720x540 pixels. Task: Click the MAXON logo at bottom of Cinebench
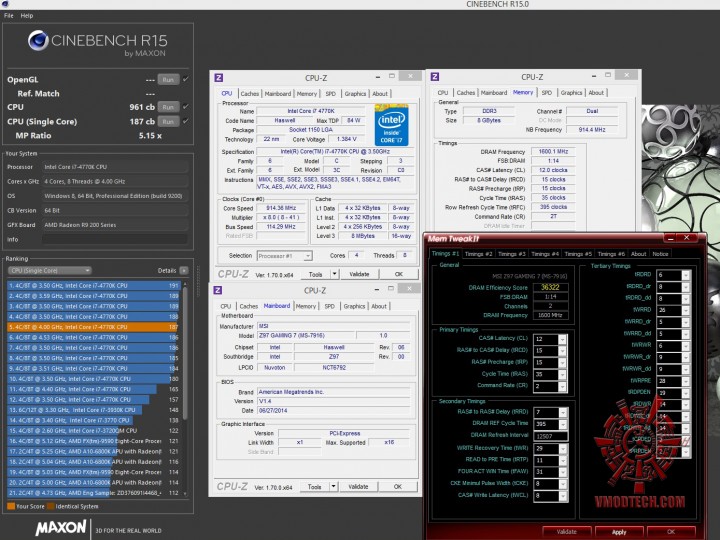click(x=61, y=528)
